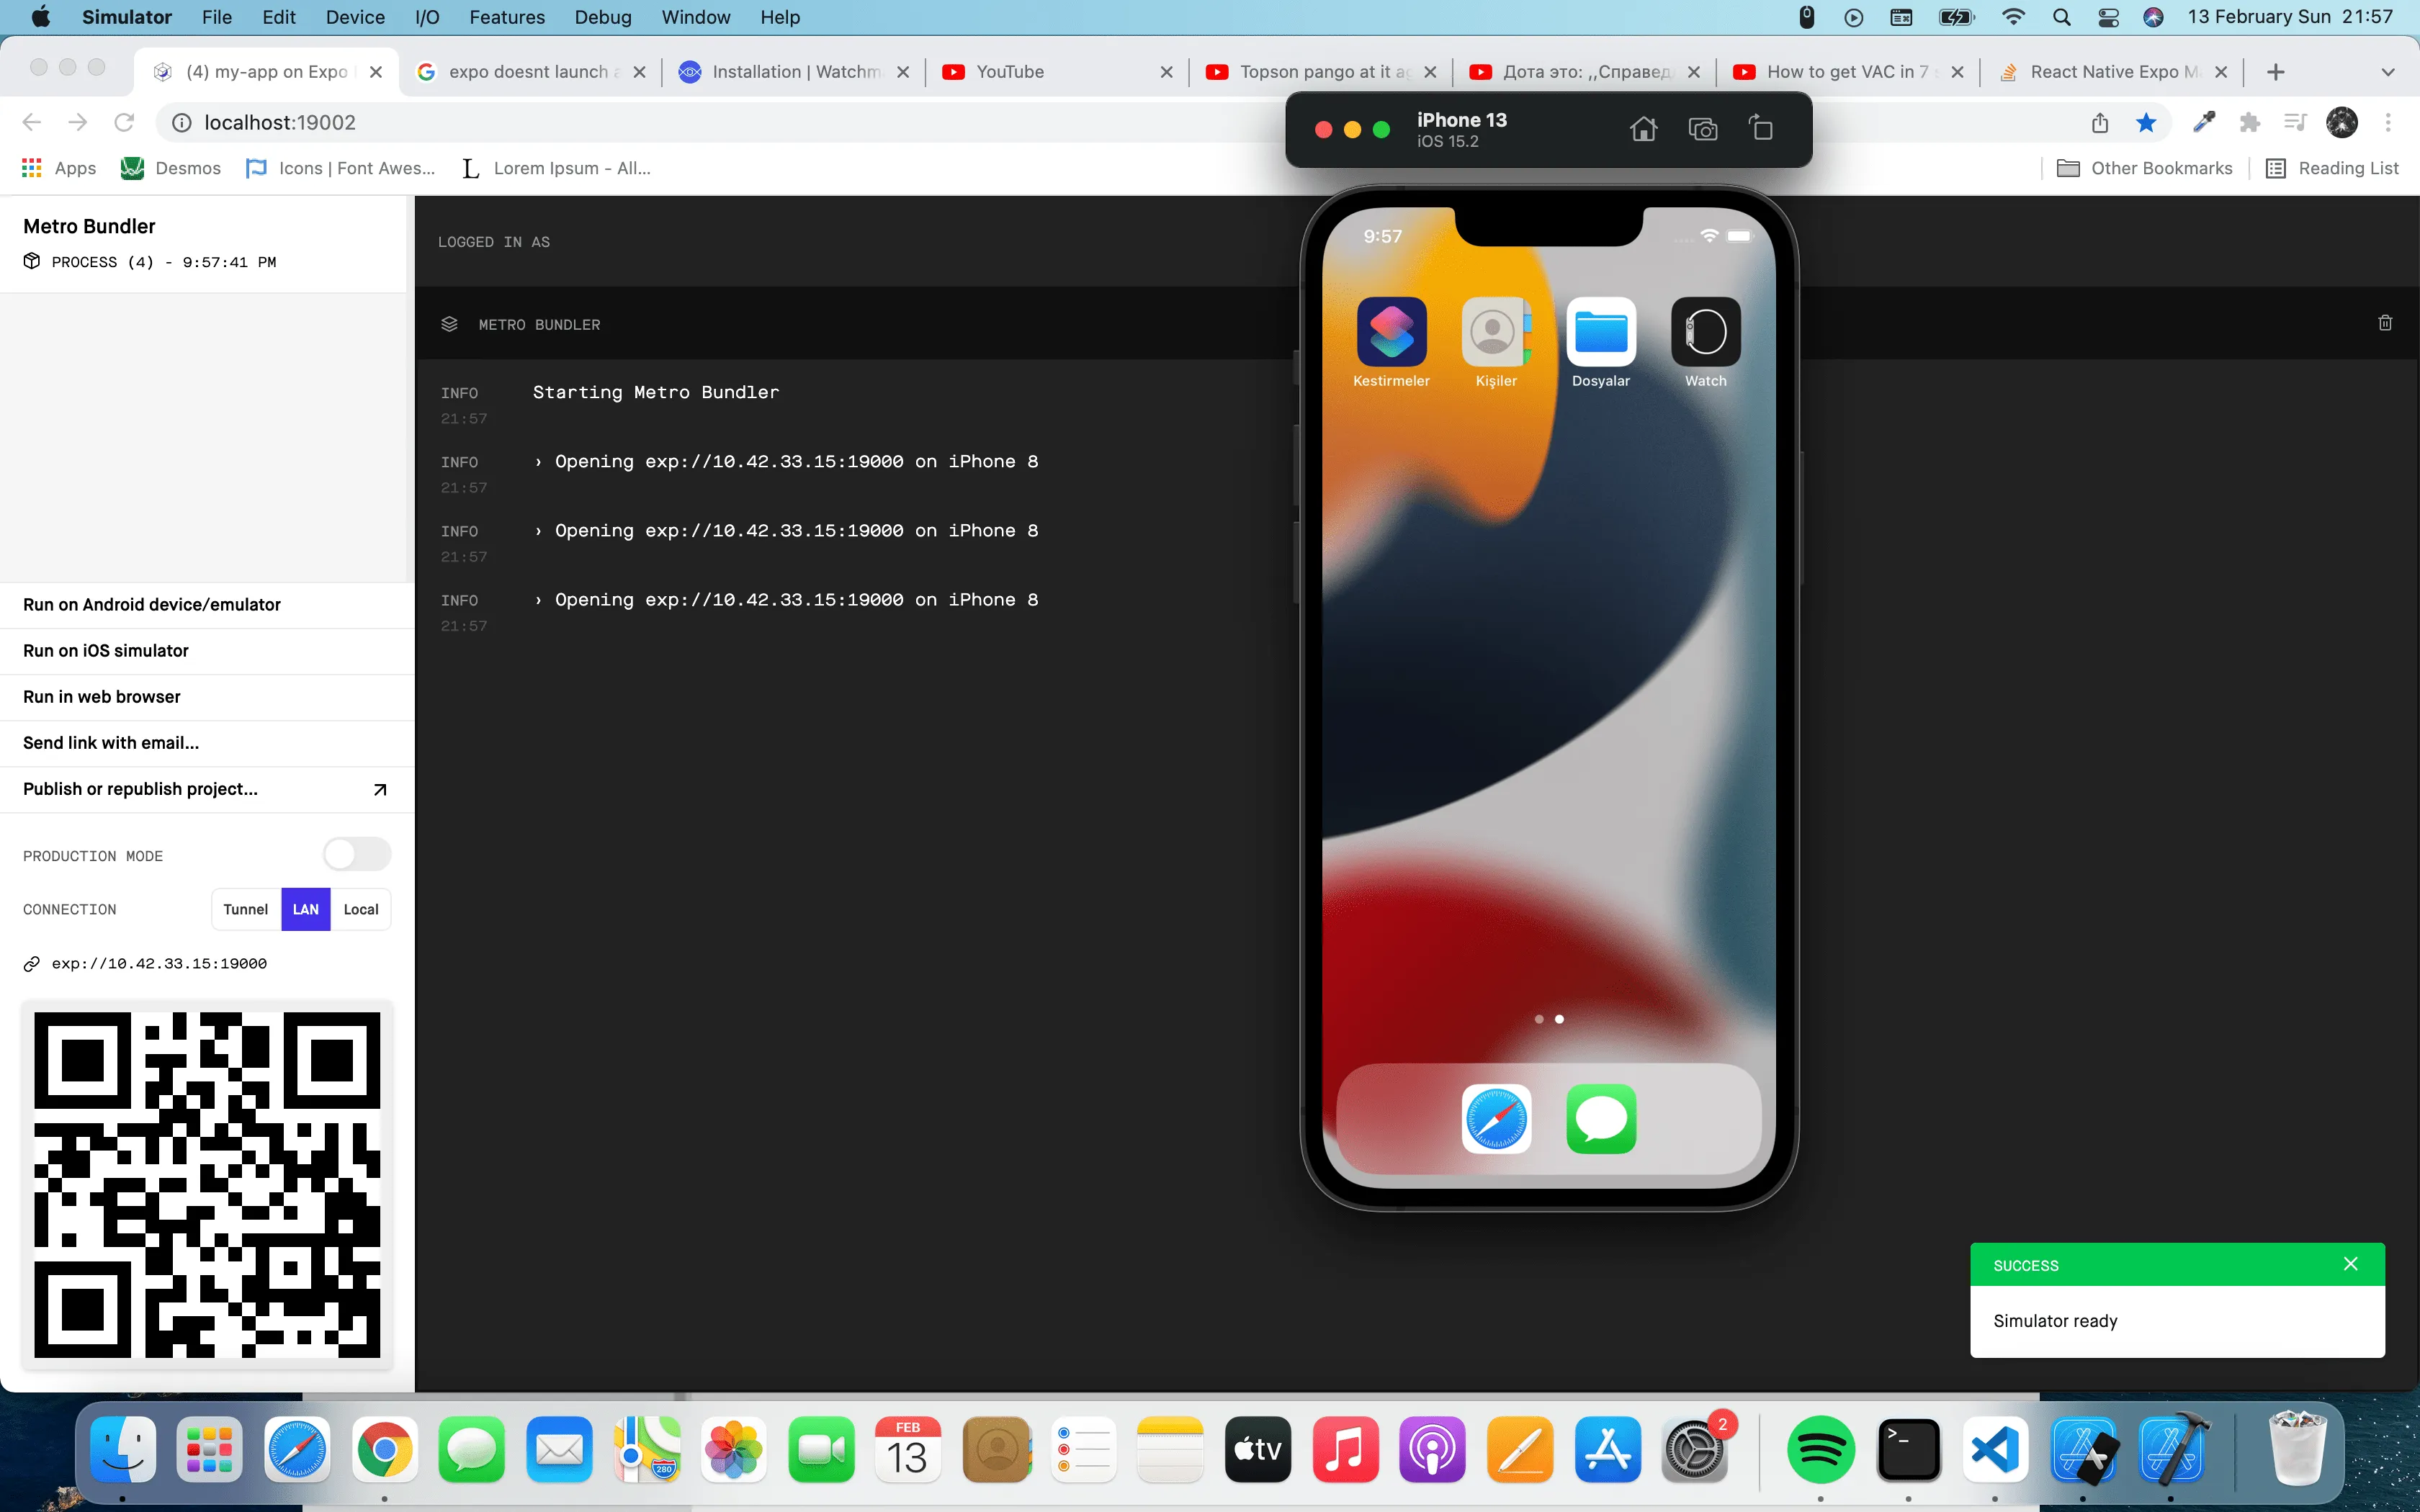This screenshot has height=1512, width=2420.
Task: Click the simulator Home button icon
Action: (x=1643, y=129)
